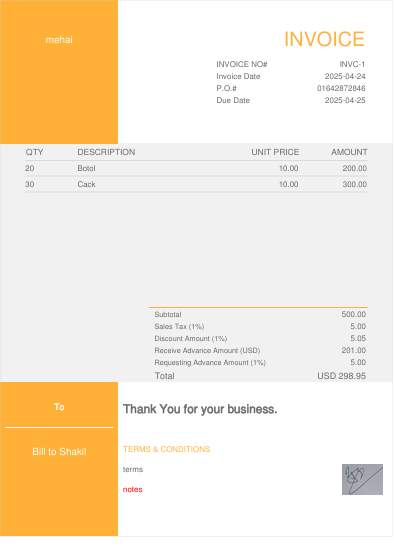This screenshot has height=553, width=394.
Task: Click the Cack item description
Action: pyautogui.click(x=86, y=184)
